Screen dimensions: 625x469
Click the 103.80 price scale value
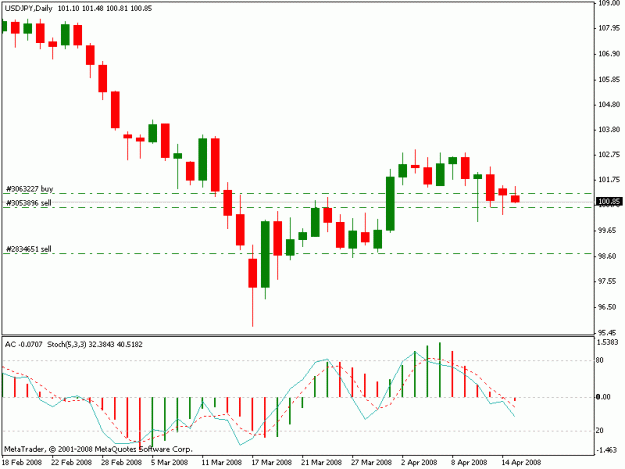(609, 130)
